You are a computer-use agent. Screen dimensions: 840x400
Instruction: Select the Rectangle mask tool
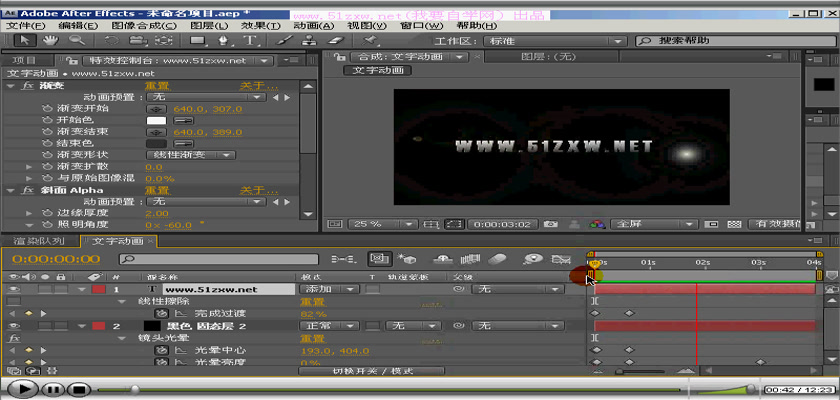click(198, 40)
